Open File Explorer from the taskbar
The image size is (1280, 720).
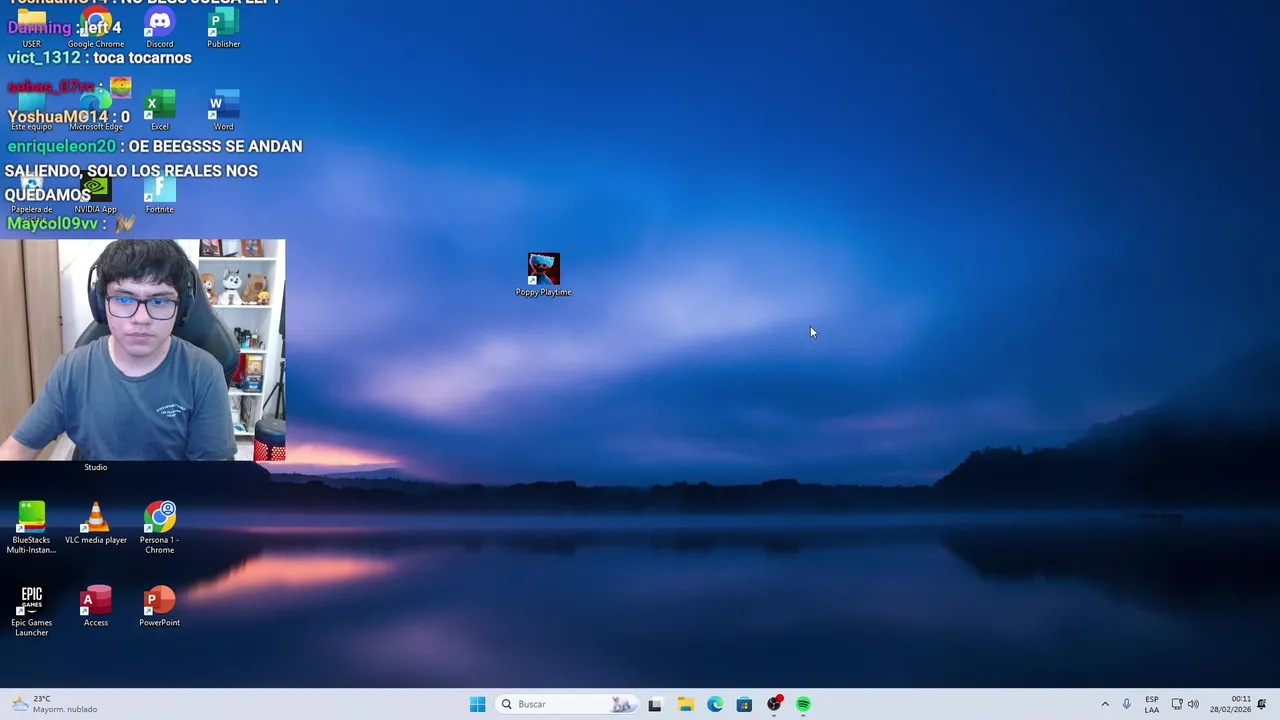[x=685, y=704]
